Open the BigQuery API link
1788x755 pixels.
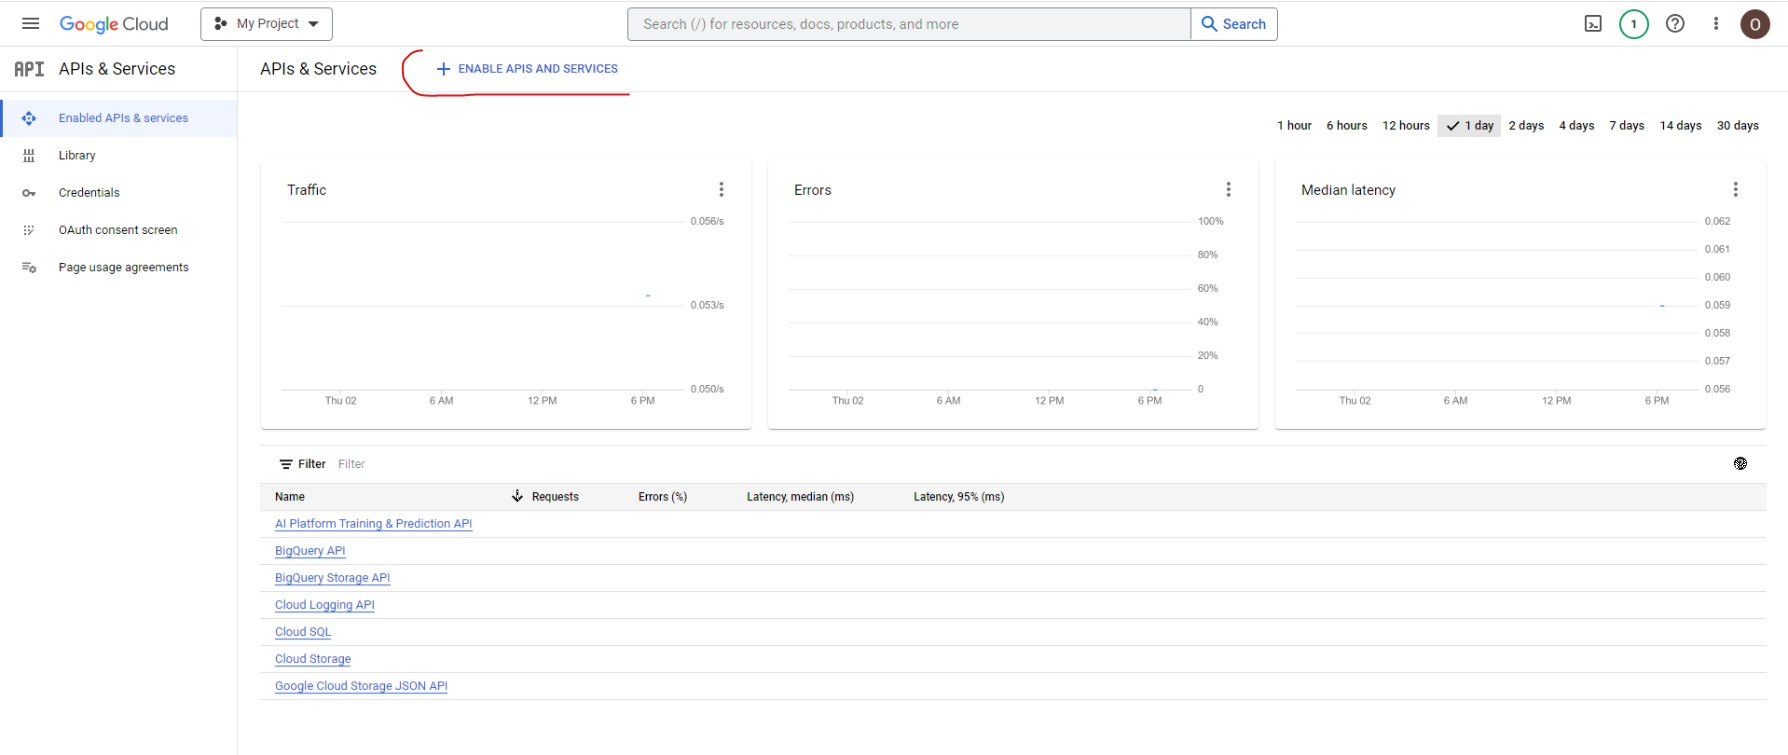pos(310,551)
